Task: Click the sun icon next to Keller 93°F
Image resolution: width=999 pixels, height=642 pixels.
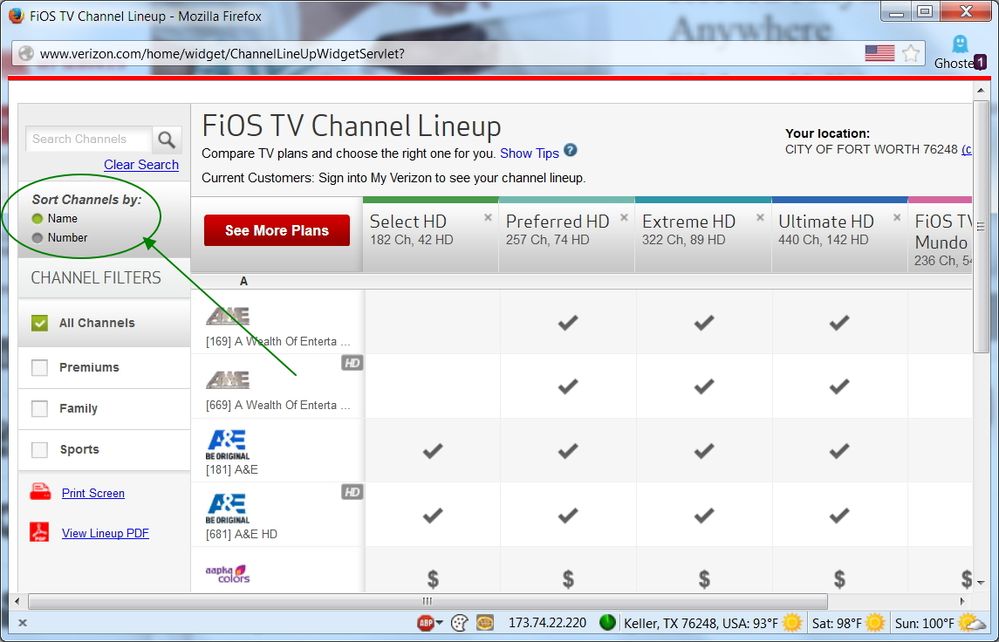Action: click(792, 622)
